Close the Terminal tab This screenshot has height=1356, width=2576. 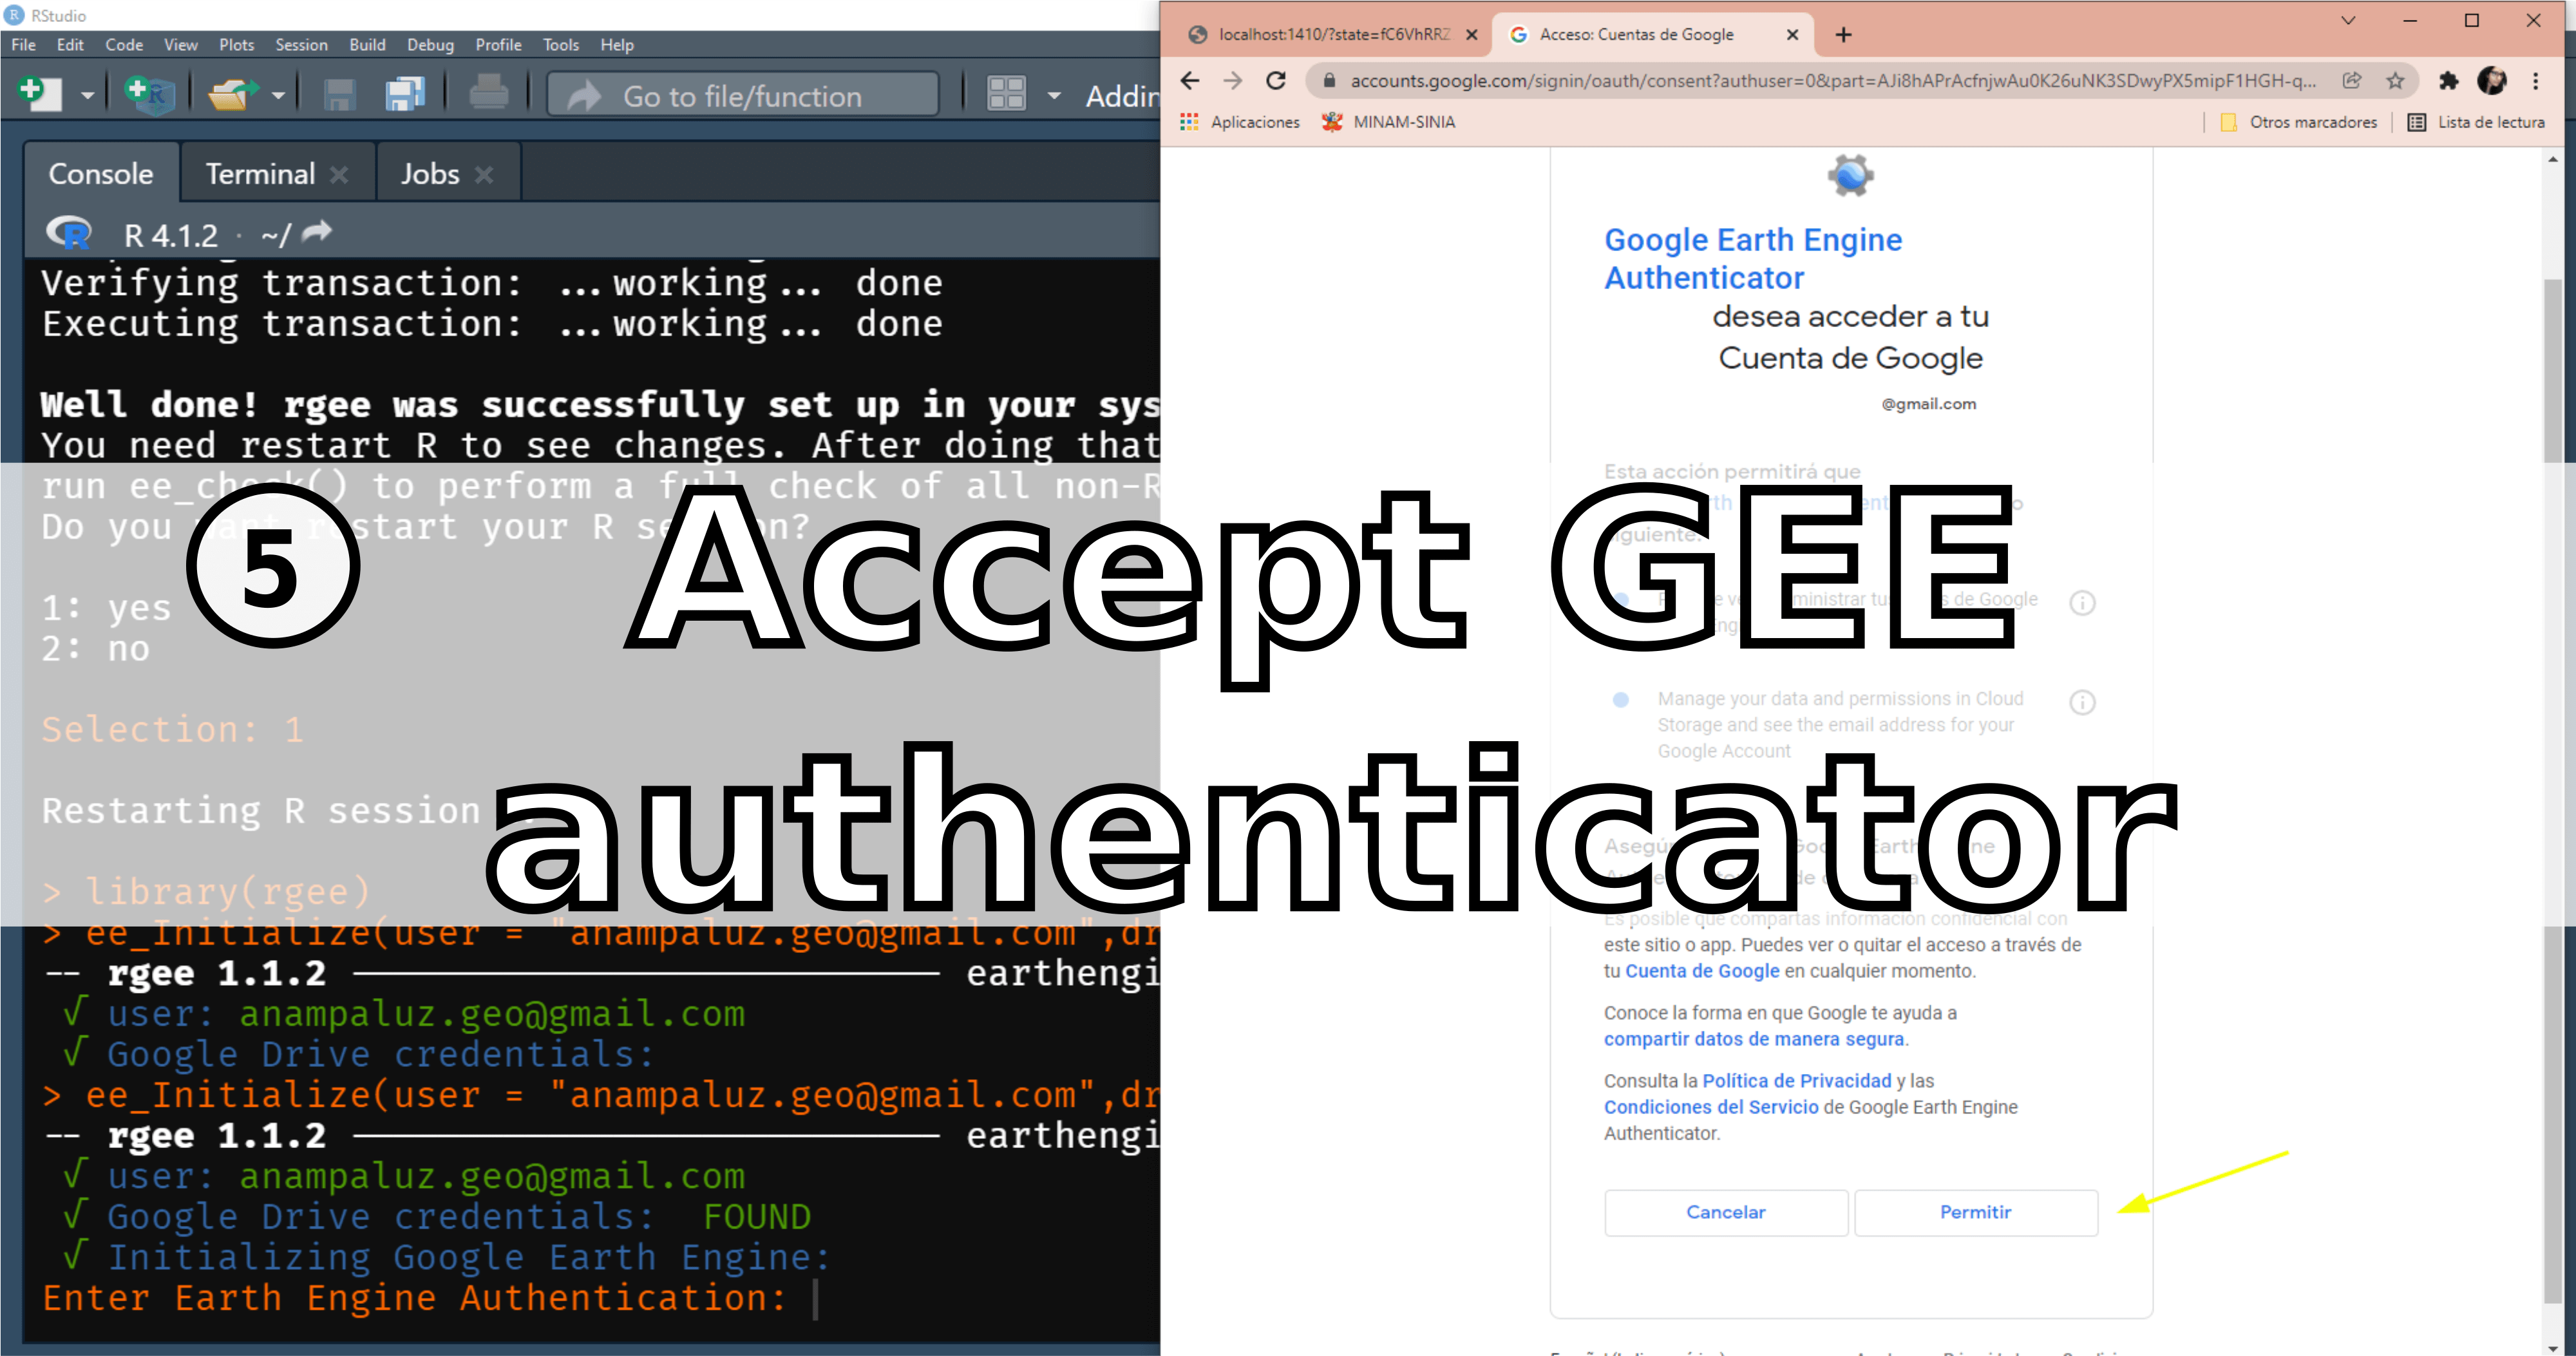coord(339,175)
